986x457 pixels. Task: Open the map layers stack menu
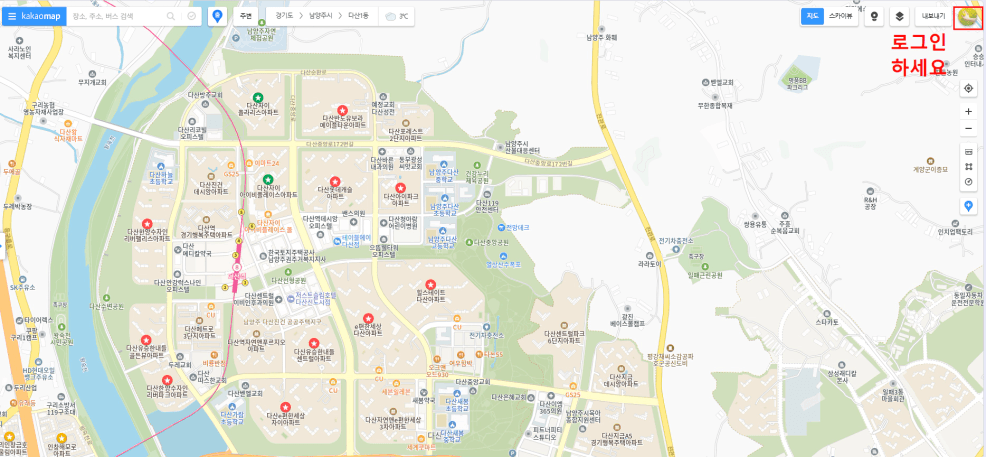tap(900, 17)
